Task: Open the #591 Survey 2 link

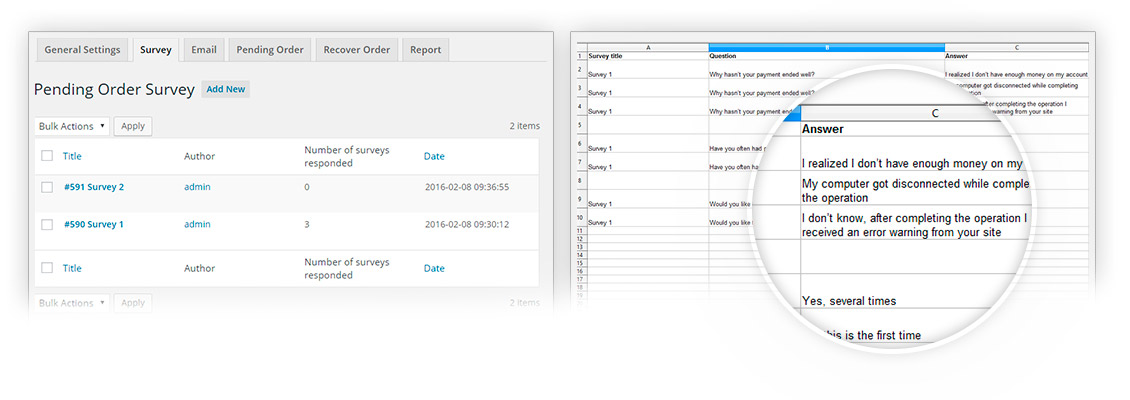Action: pos(94,187)
